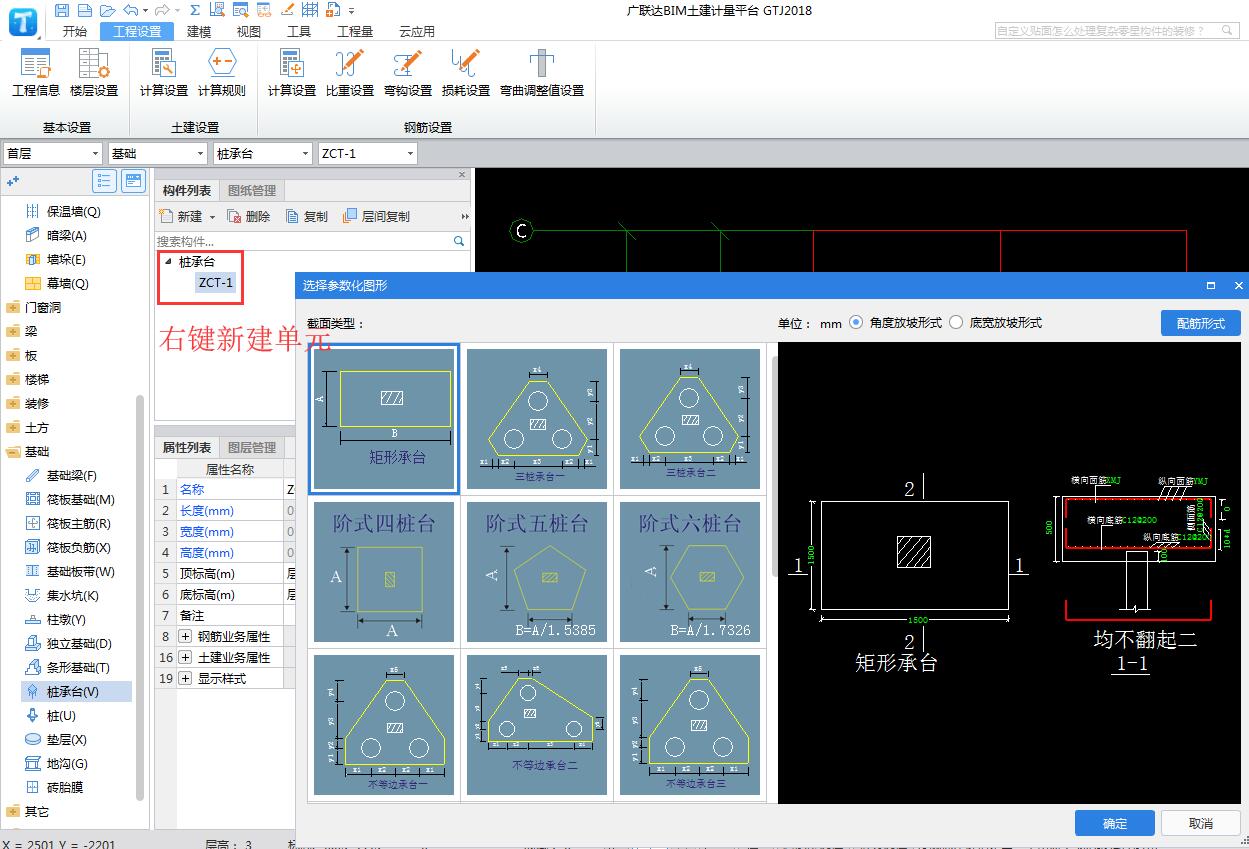The height and width of the screenshot is (849, 1249).
Task: Click 删除 in component list toolbar
Action: (x=249, y=216)
